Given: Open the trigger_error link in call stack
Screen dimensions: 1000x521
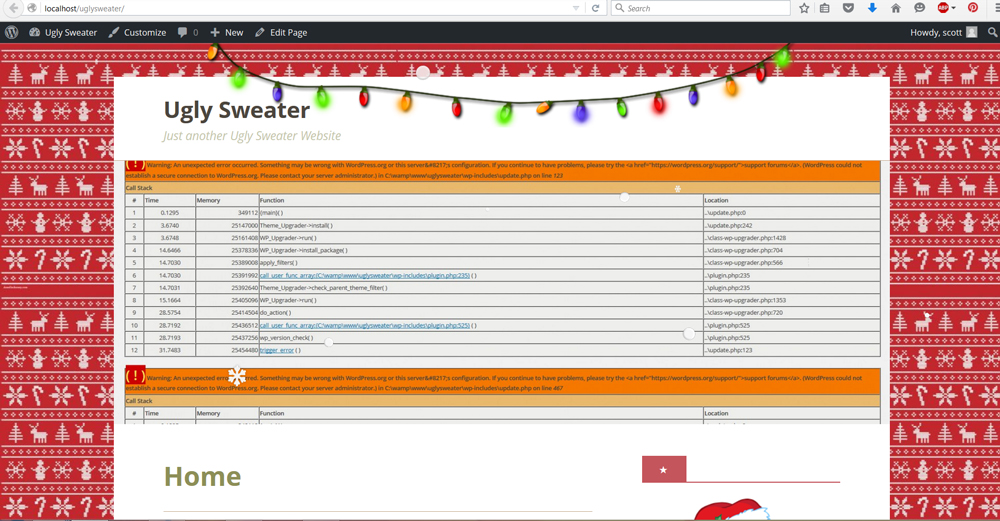Looking at the screenshot, I should (279, 350).
